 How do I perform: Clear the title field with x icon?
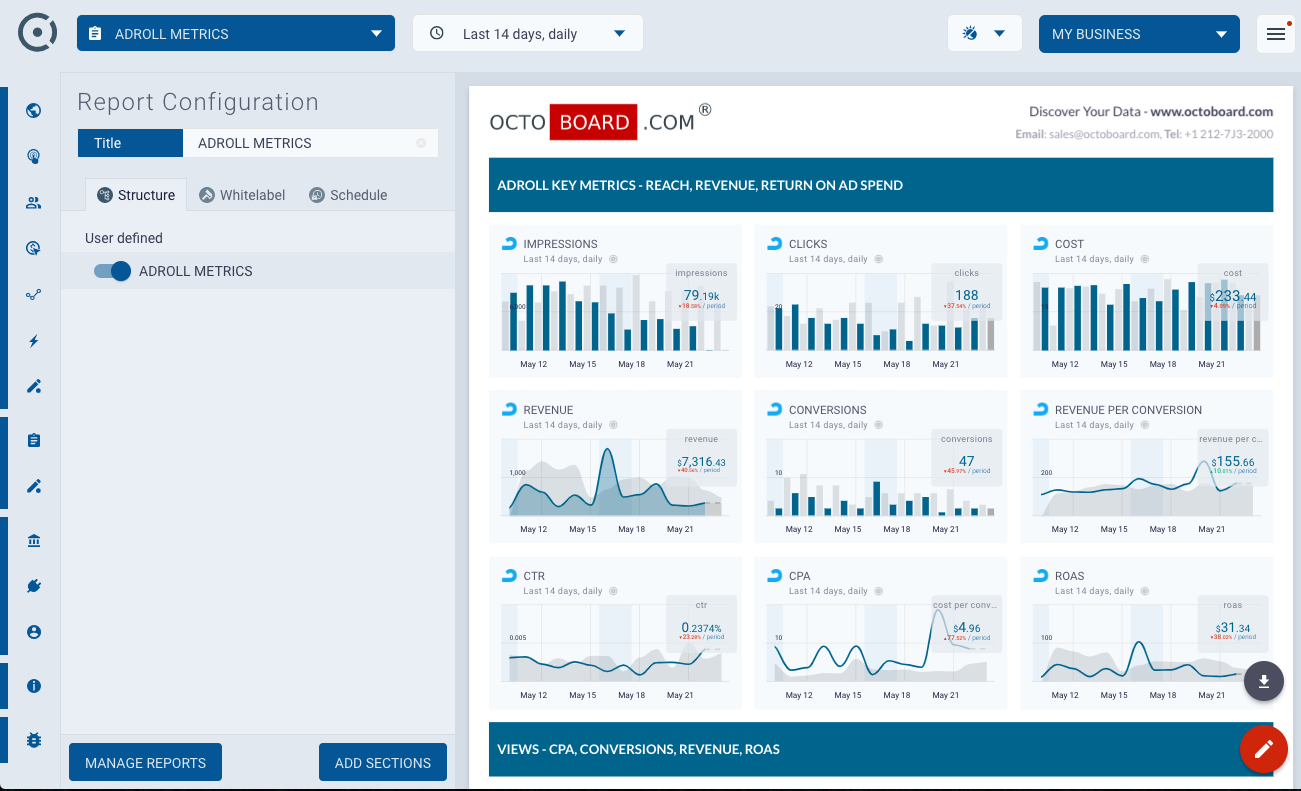[x=421, y=143]
